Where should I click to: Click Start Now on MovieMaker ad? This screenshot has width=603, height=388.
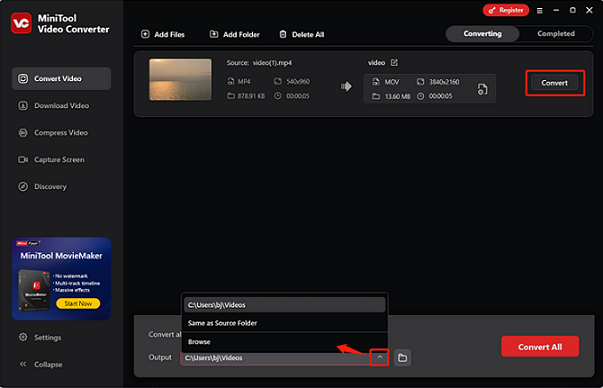pyautogui.click(x=78, y=303)
